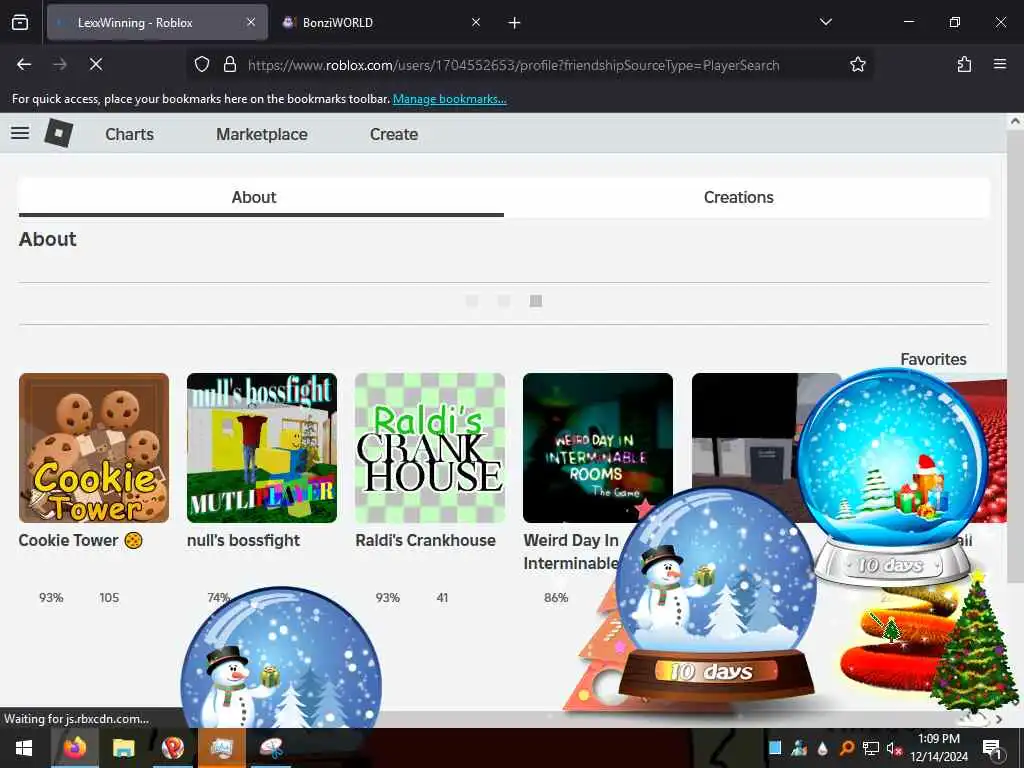Screen dimensions: 1024x768
Task: Open null's bossfight game thumbnail
Action: tap(262, 448)
